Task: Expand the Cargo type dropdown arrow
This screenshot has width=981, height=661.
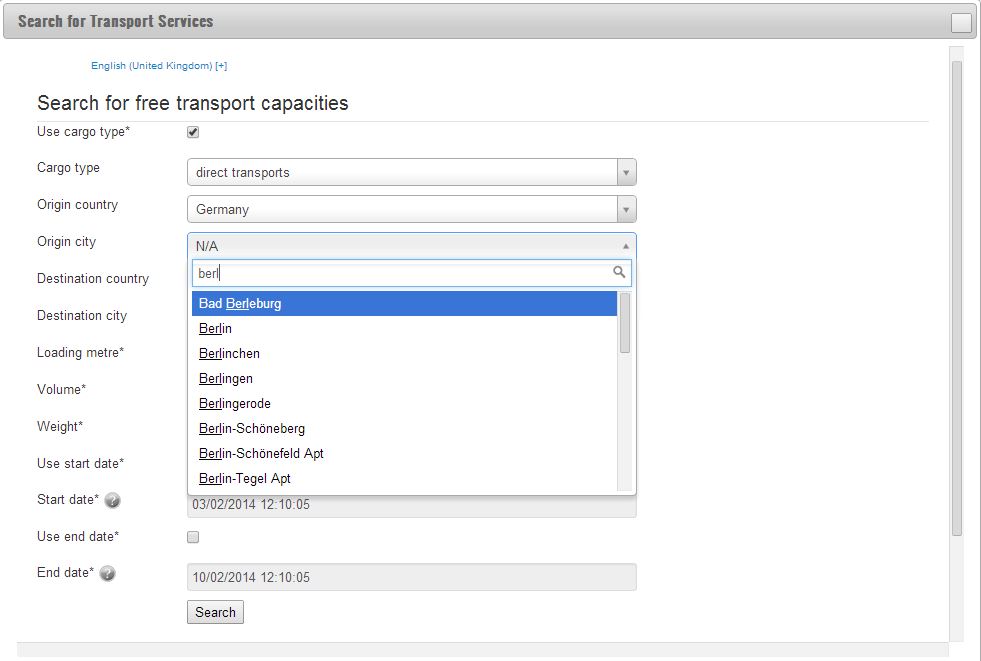Action: [x=626, y=173]
